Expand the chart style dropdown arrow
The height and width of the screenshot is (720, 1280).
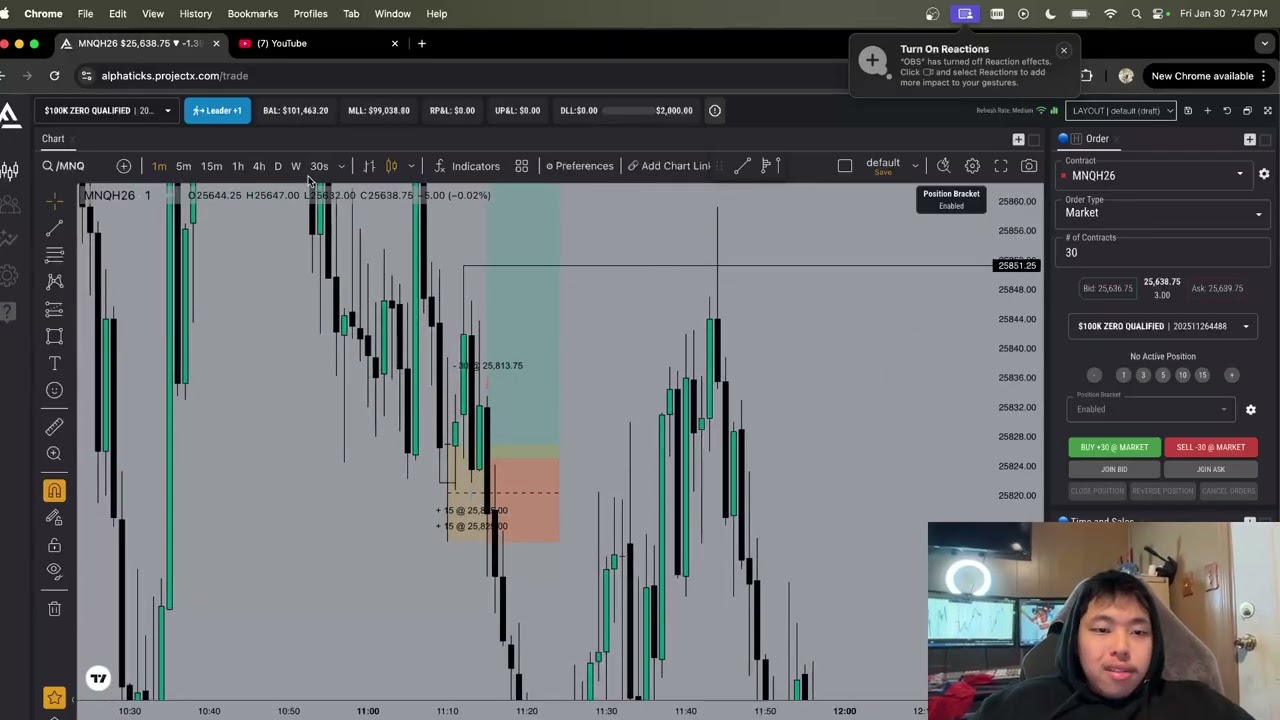[x=410, y=166]
